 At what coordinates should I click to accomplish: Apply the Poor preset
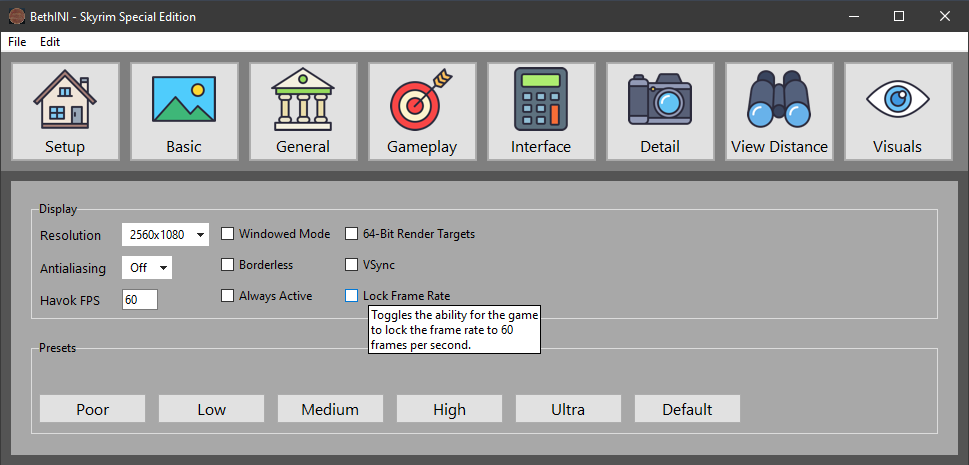pos(93,409)
